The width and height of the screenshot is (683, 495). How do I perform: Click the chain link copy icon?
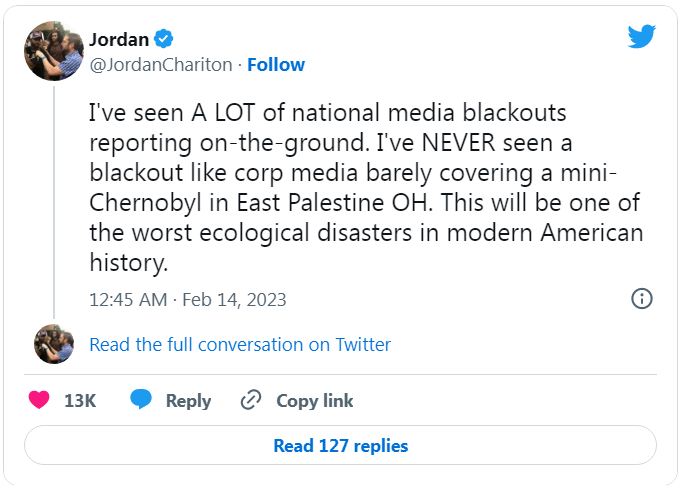251,401
